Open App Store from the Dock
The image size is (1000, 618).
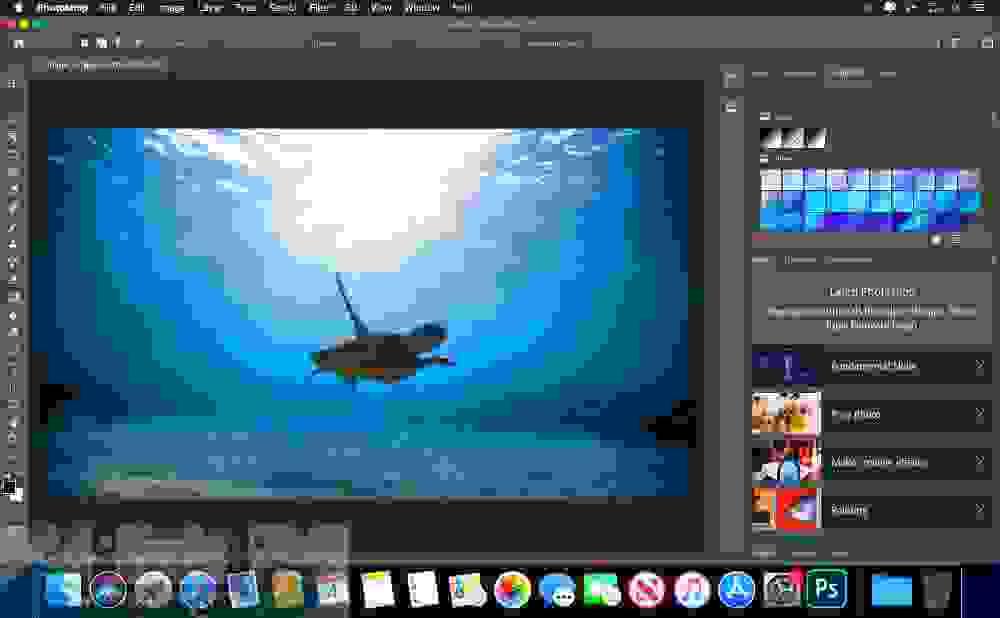coord(737,589)
